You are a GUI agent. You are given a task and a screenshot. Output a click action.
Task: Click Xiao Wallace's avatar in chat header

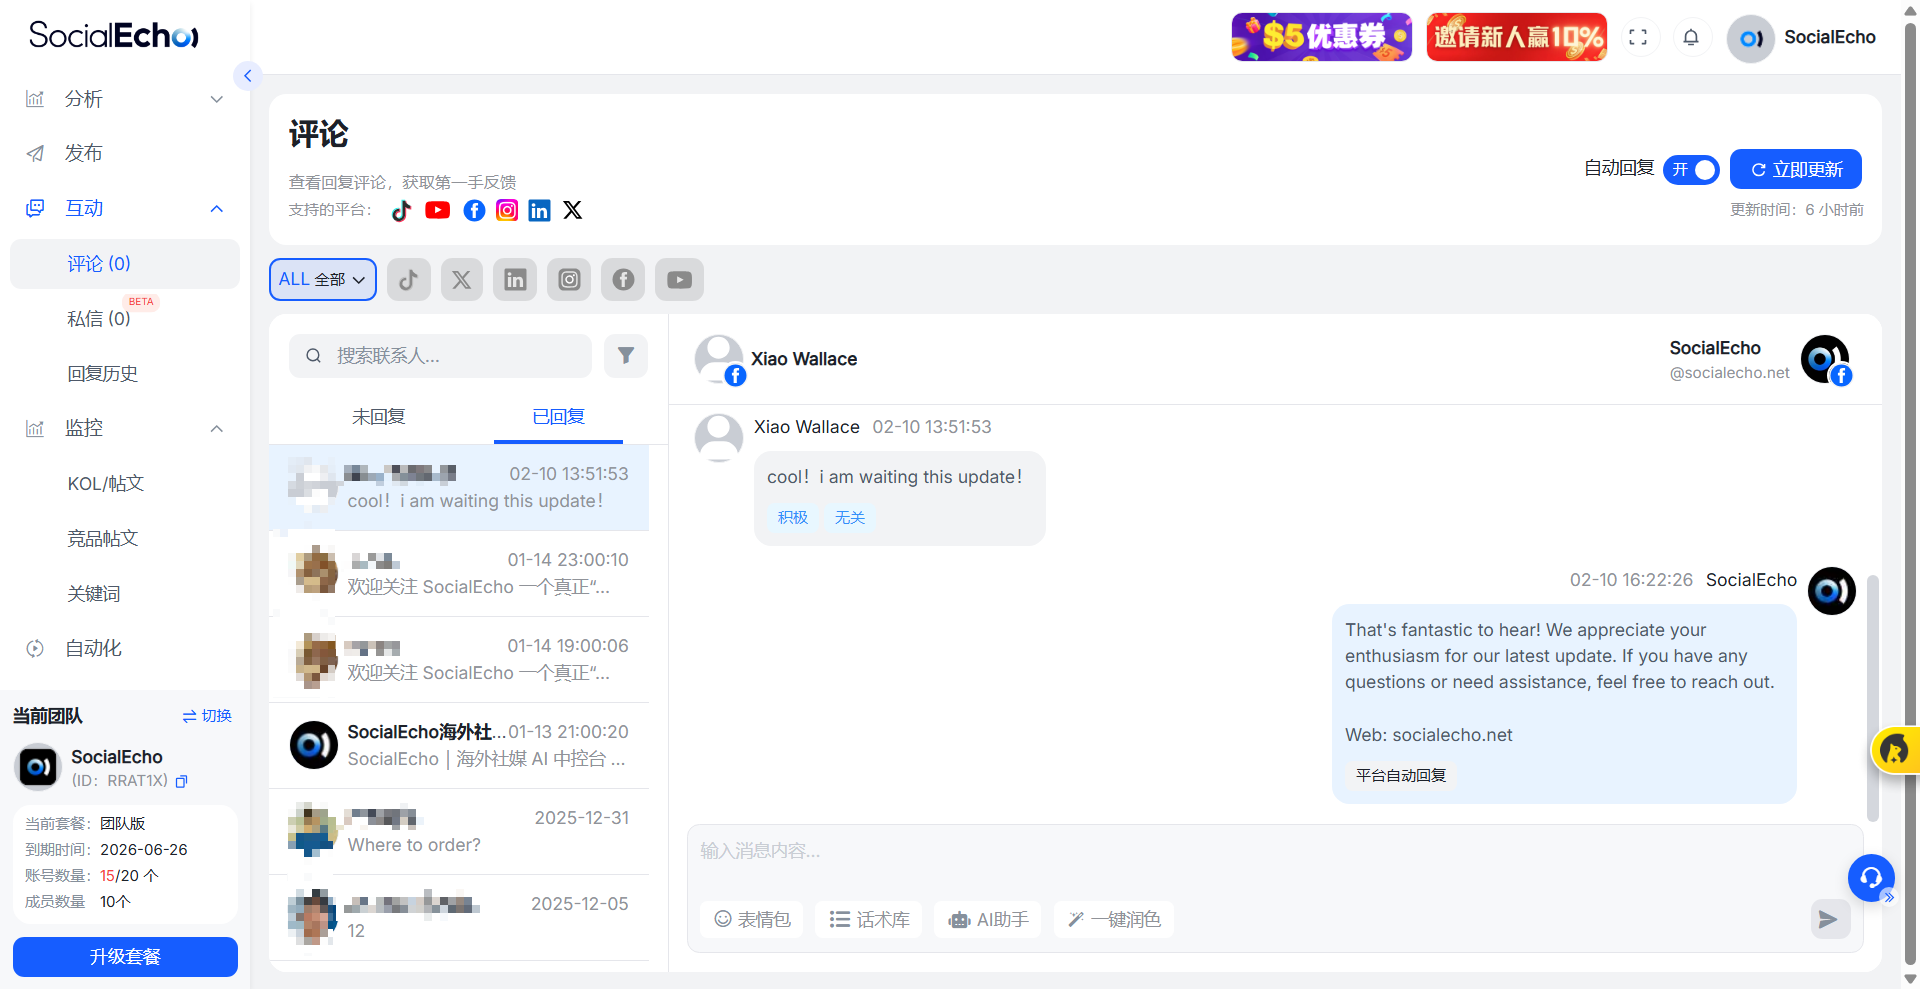tap(719, 359)
